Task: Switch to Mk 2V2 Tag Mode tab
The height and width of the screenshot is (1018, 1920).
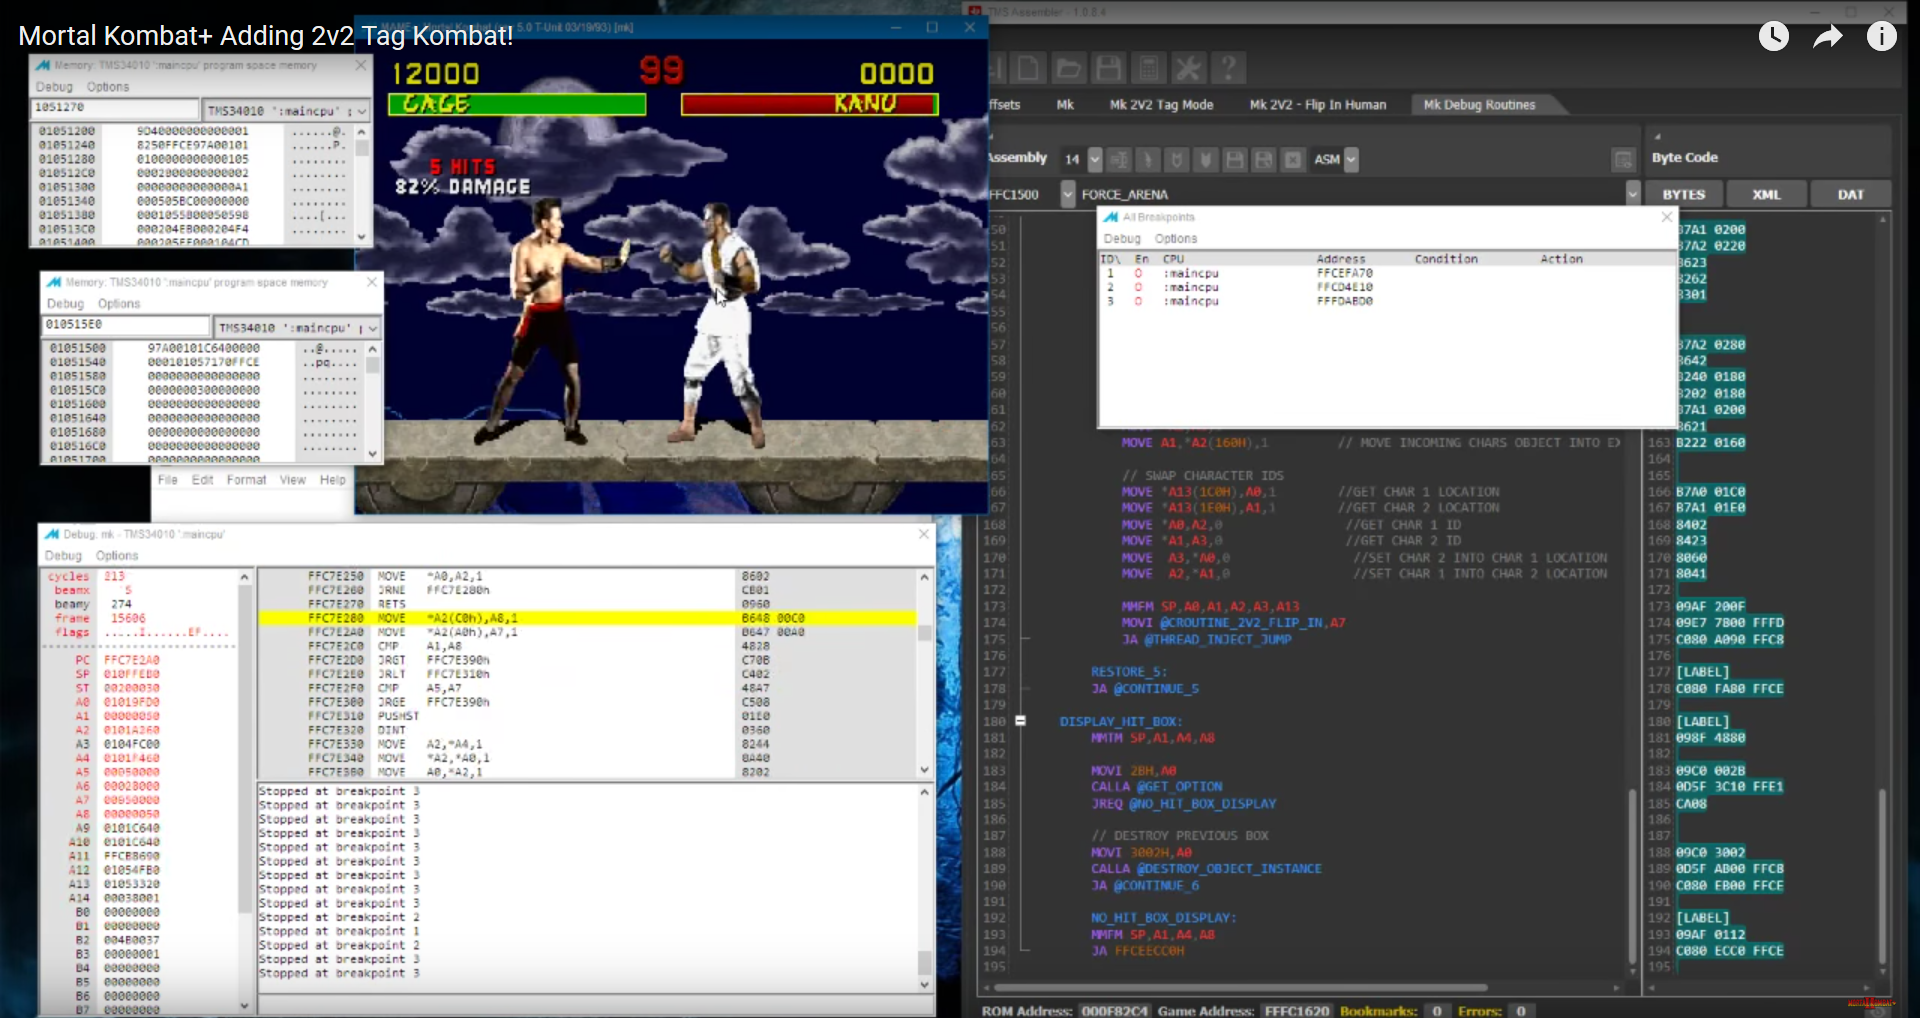Action: tap(1161, 104)
